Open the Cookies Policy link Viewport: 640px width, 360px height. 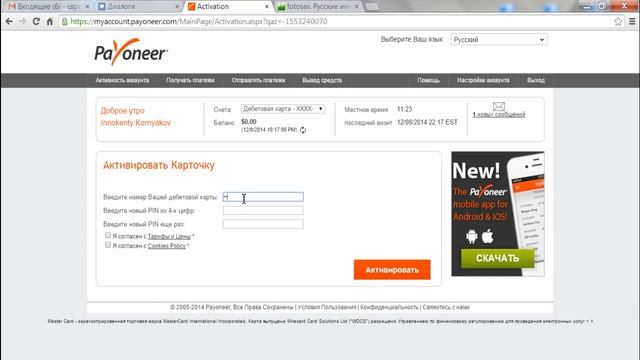[x=167, y=246]
